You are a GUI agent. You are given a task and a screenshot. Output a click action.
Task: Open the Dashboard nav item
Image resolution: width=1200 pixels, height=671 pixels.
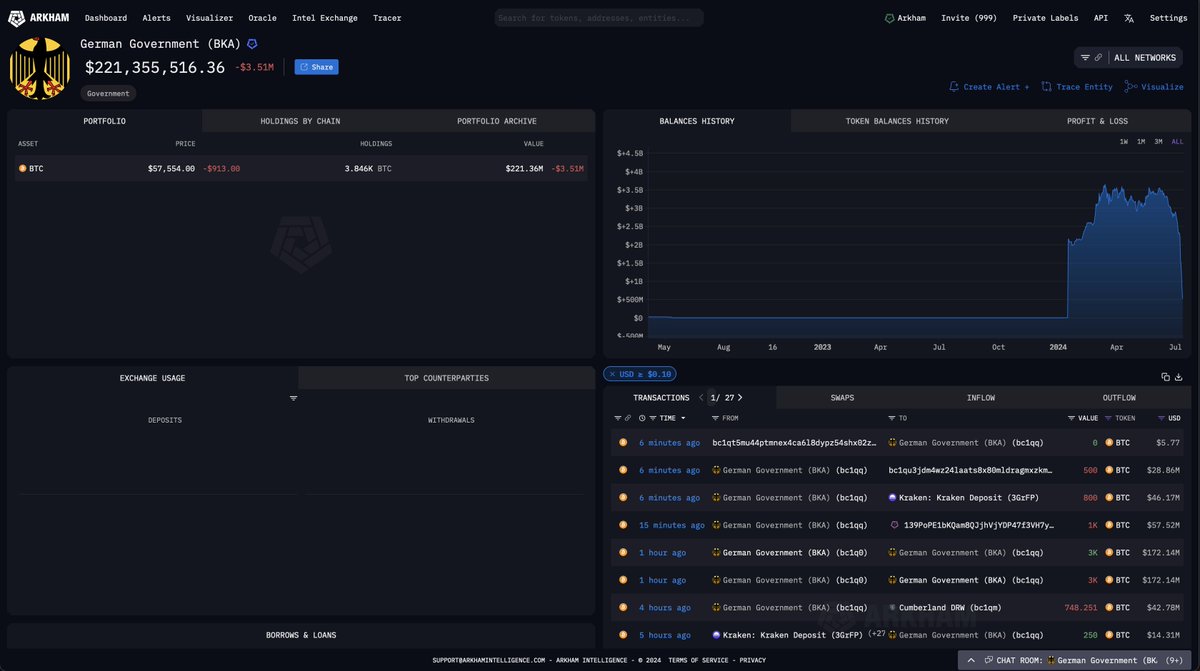click(x=106, y=18)
